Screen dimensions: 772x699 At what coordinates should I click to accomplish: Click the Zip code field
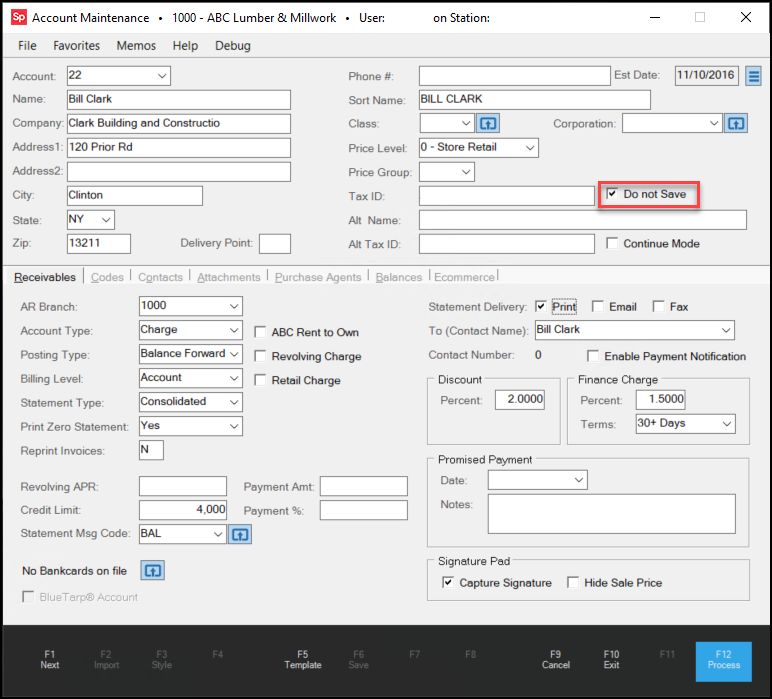(x=99, y=244)
